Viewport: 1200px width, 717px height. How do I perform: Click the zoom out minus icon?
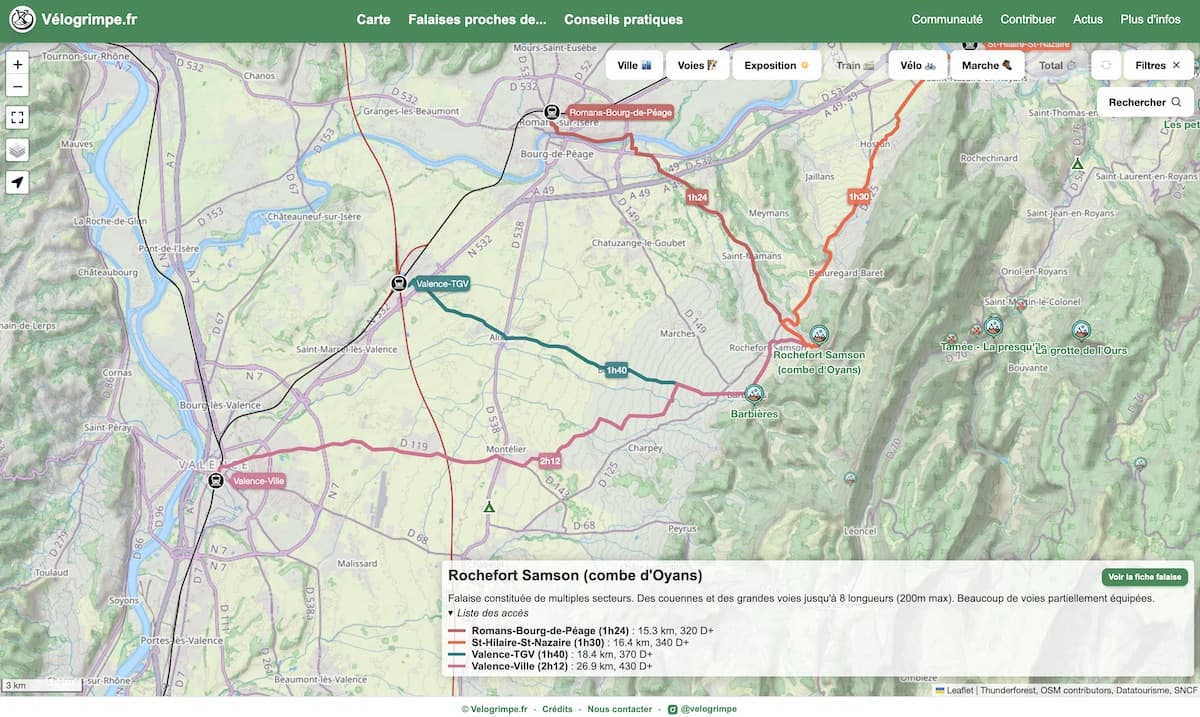pyautogui.click(x=15, y=87)
